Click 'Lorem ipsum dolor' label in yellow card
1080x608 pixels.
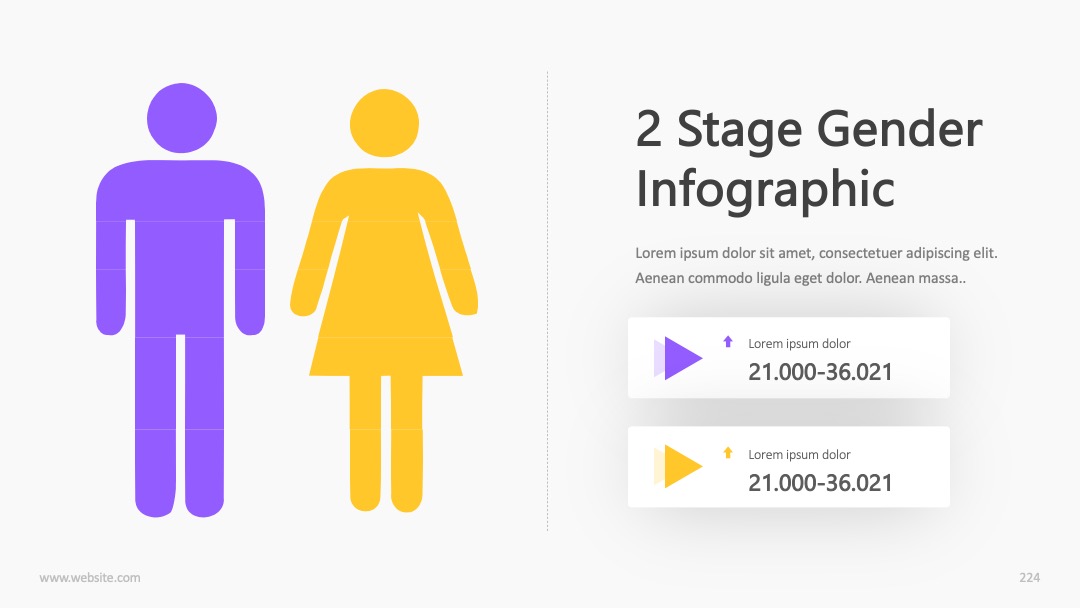point(799,454)
